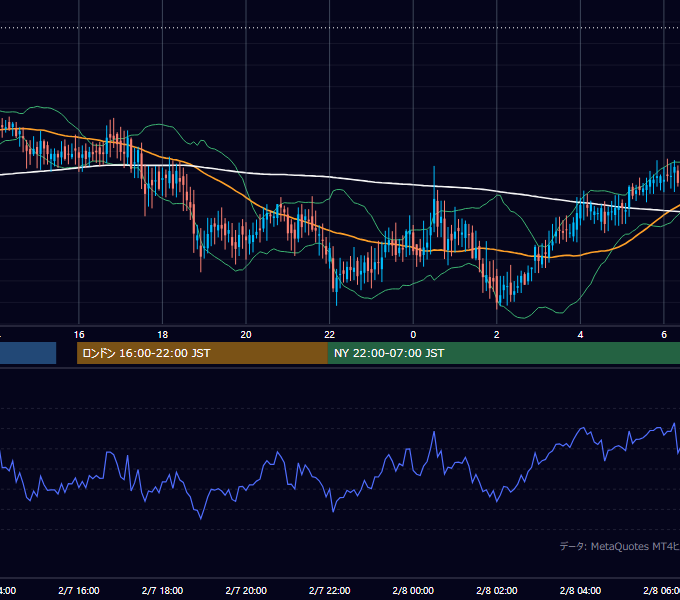Click the "2/8 02:00" date label

[x=497, y=590]
